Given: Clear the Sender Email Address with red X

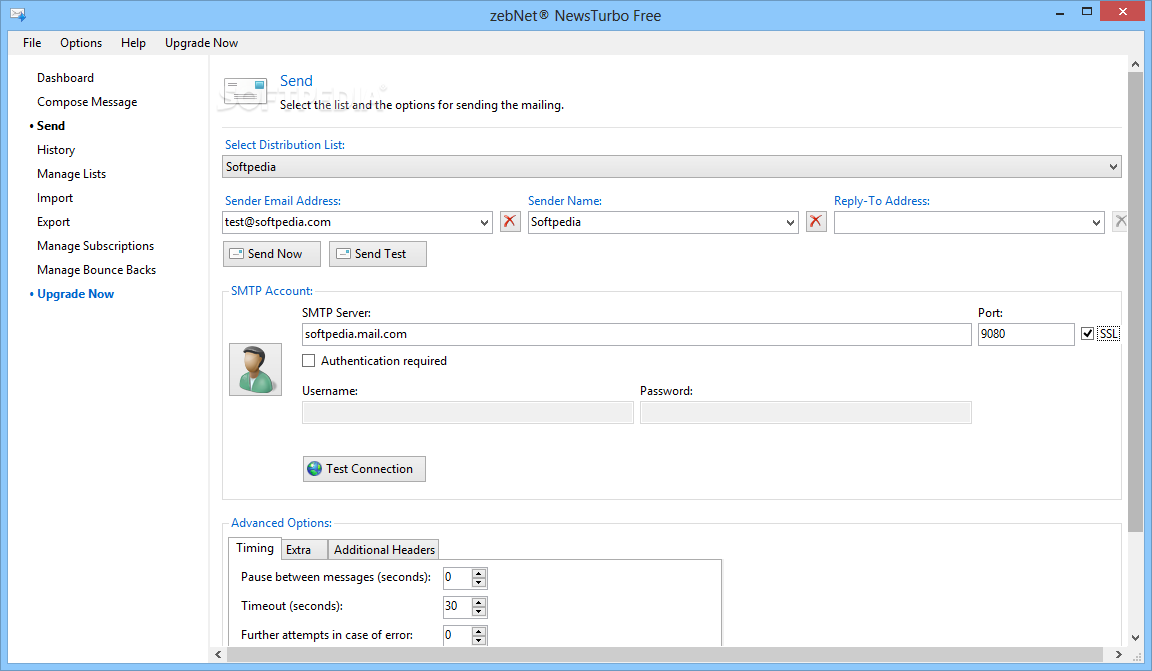Looking at the screenshot, I should point(510,221).
